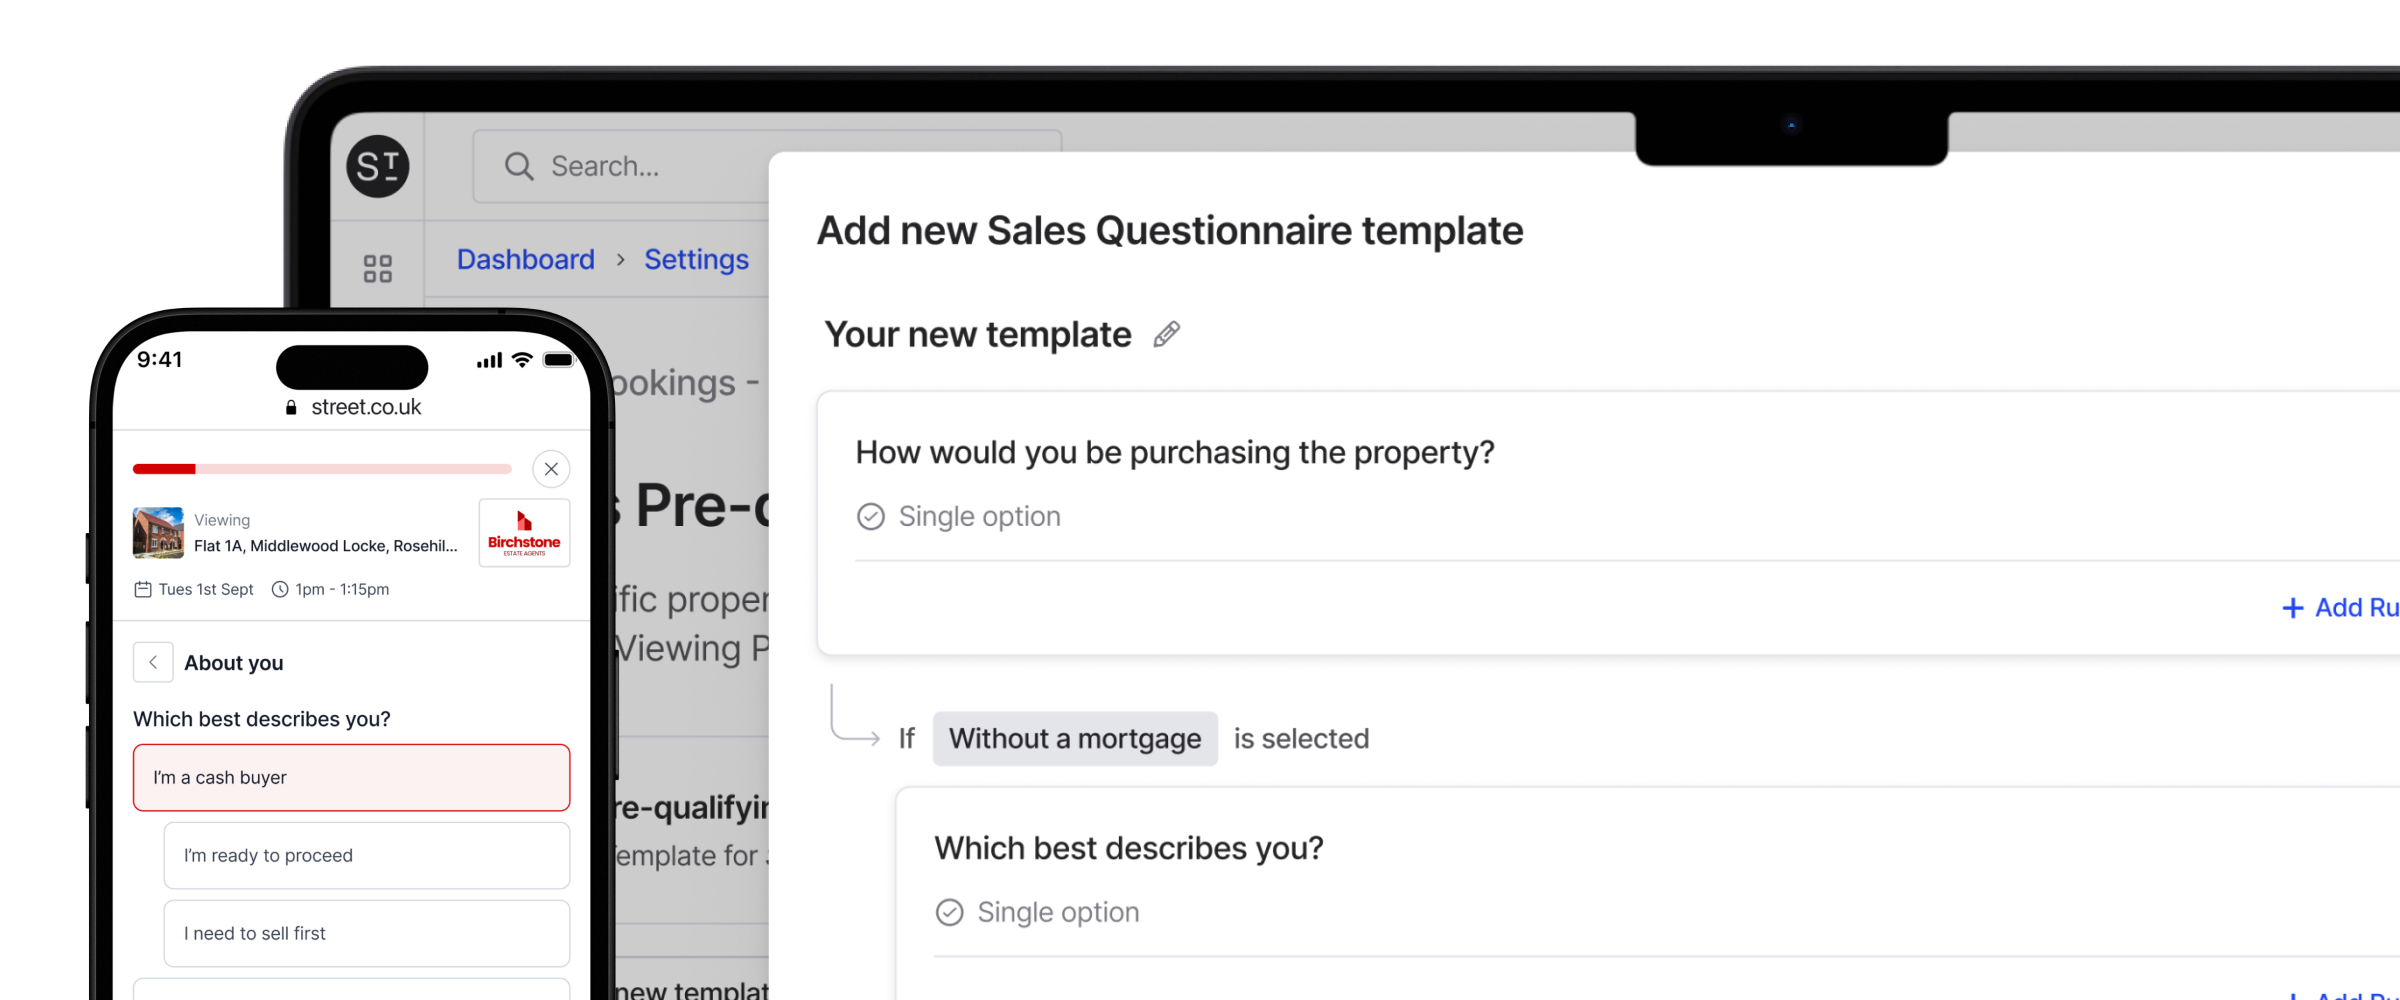Click the search magnifier icon
Viewport: 2400px width, 1000px height.
519,166
